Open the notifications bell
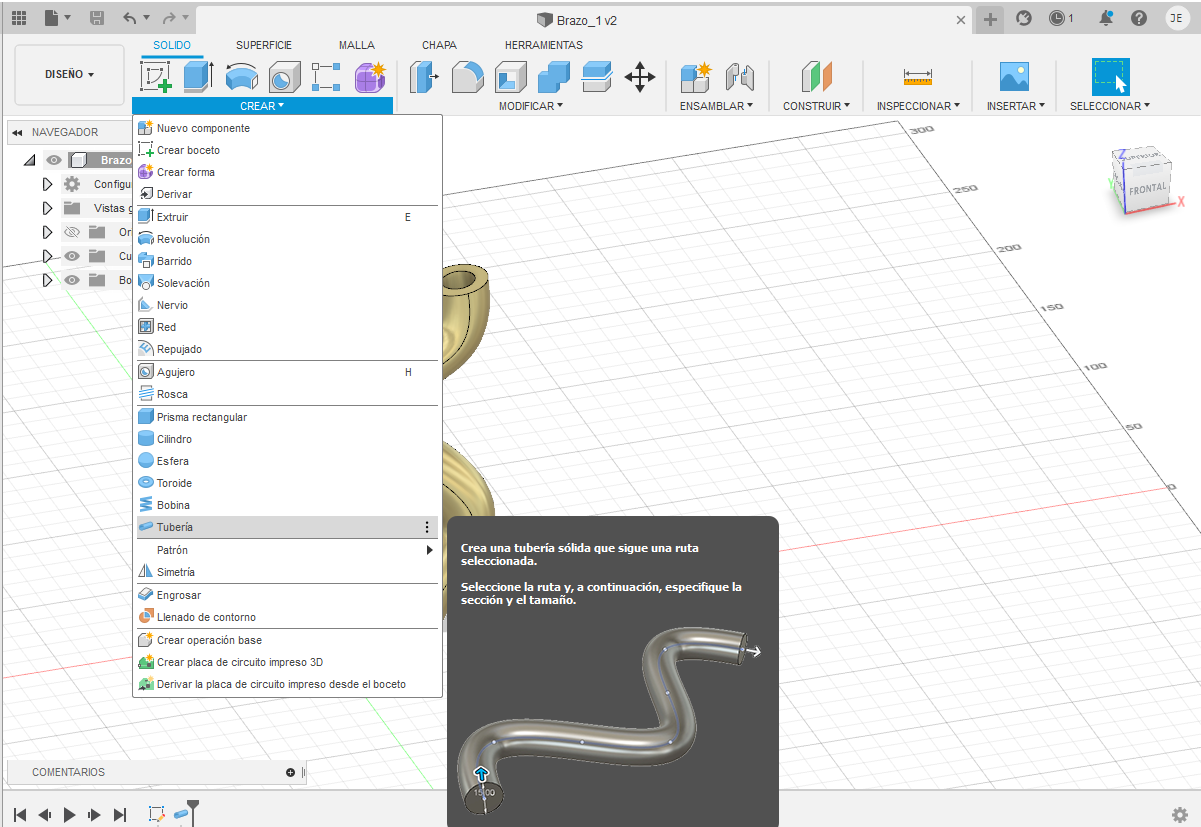This screenshot has height=827, width=1201. tap(1106, 18)
